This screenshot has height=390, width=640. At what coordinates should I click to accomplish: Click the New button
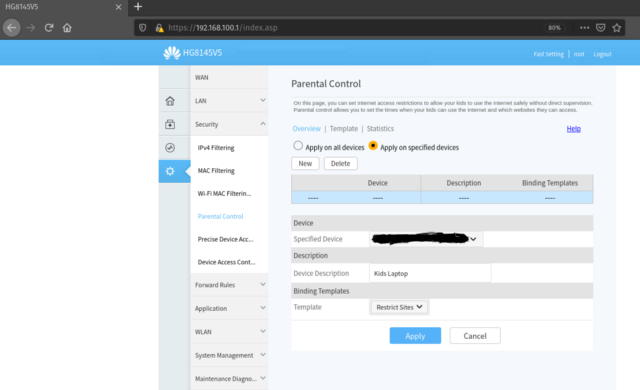[x=305, y=164]
